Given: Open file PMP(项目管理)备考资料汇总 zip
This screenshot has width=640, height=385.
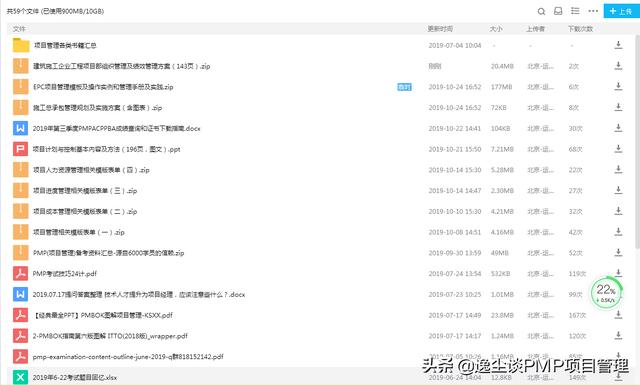Looking at the screenshot, I should (109, 253).
